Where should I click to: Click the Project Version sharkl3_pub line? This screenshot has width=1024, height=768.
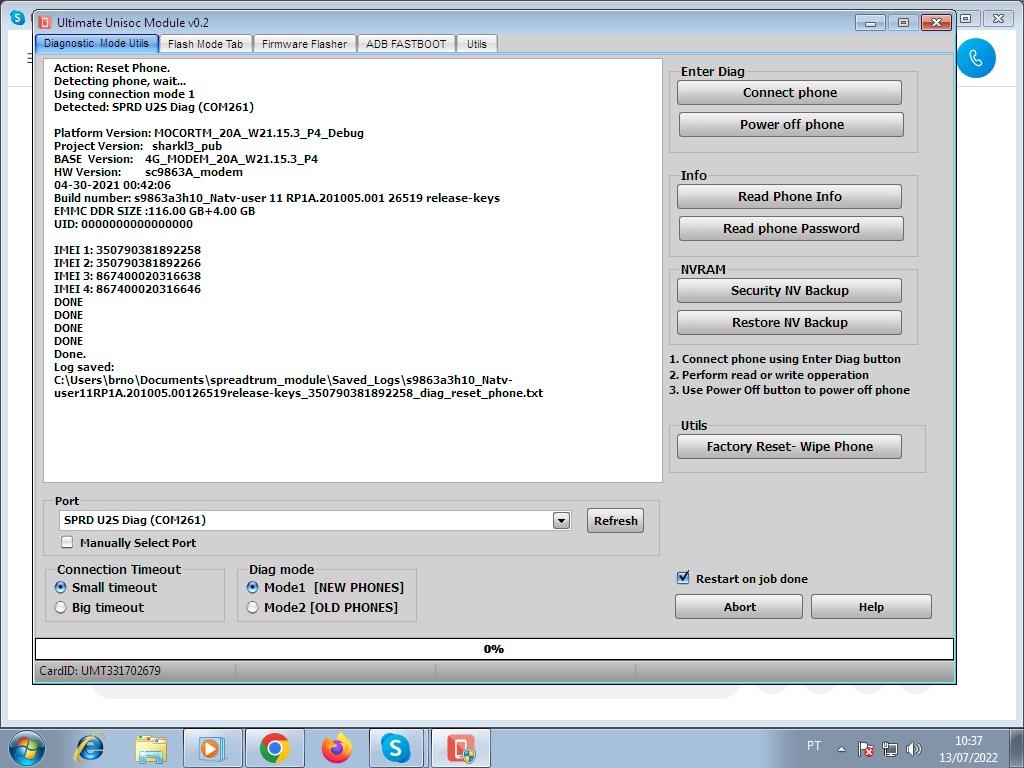138,146
